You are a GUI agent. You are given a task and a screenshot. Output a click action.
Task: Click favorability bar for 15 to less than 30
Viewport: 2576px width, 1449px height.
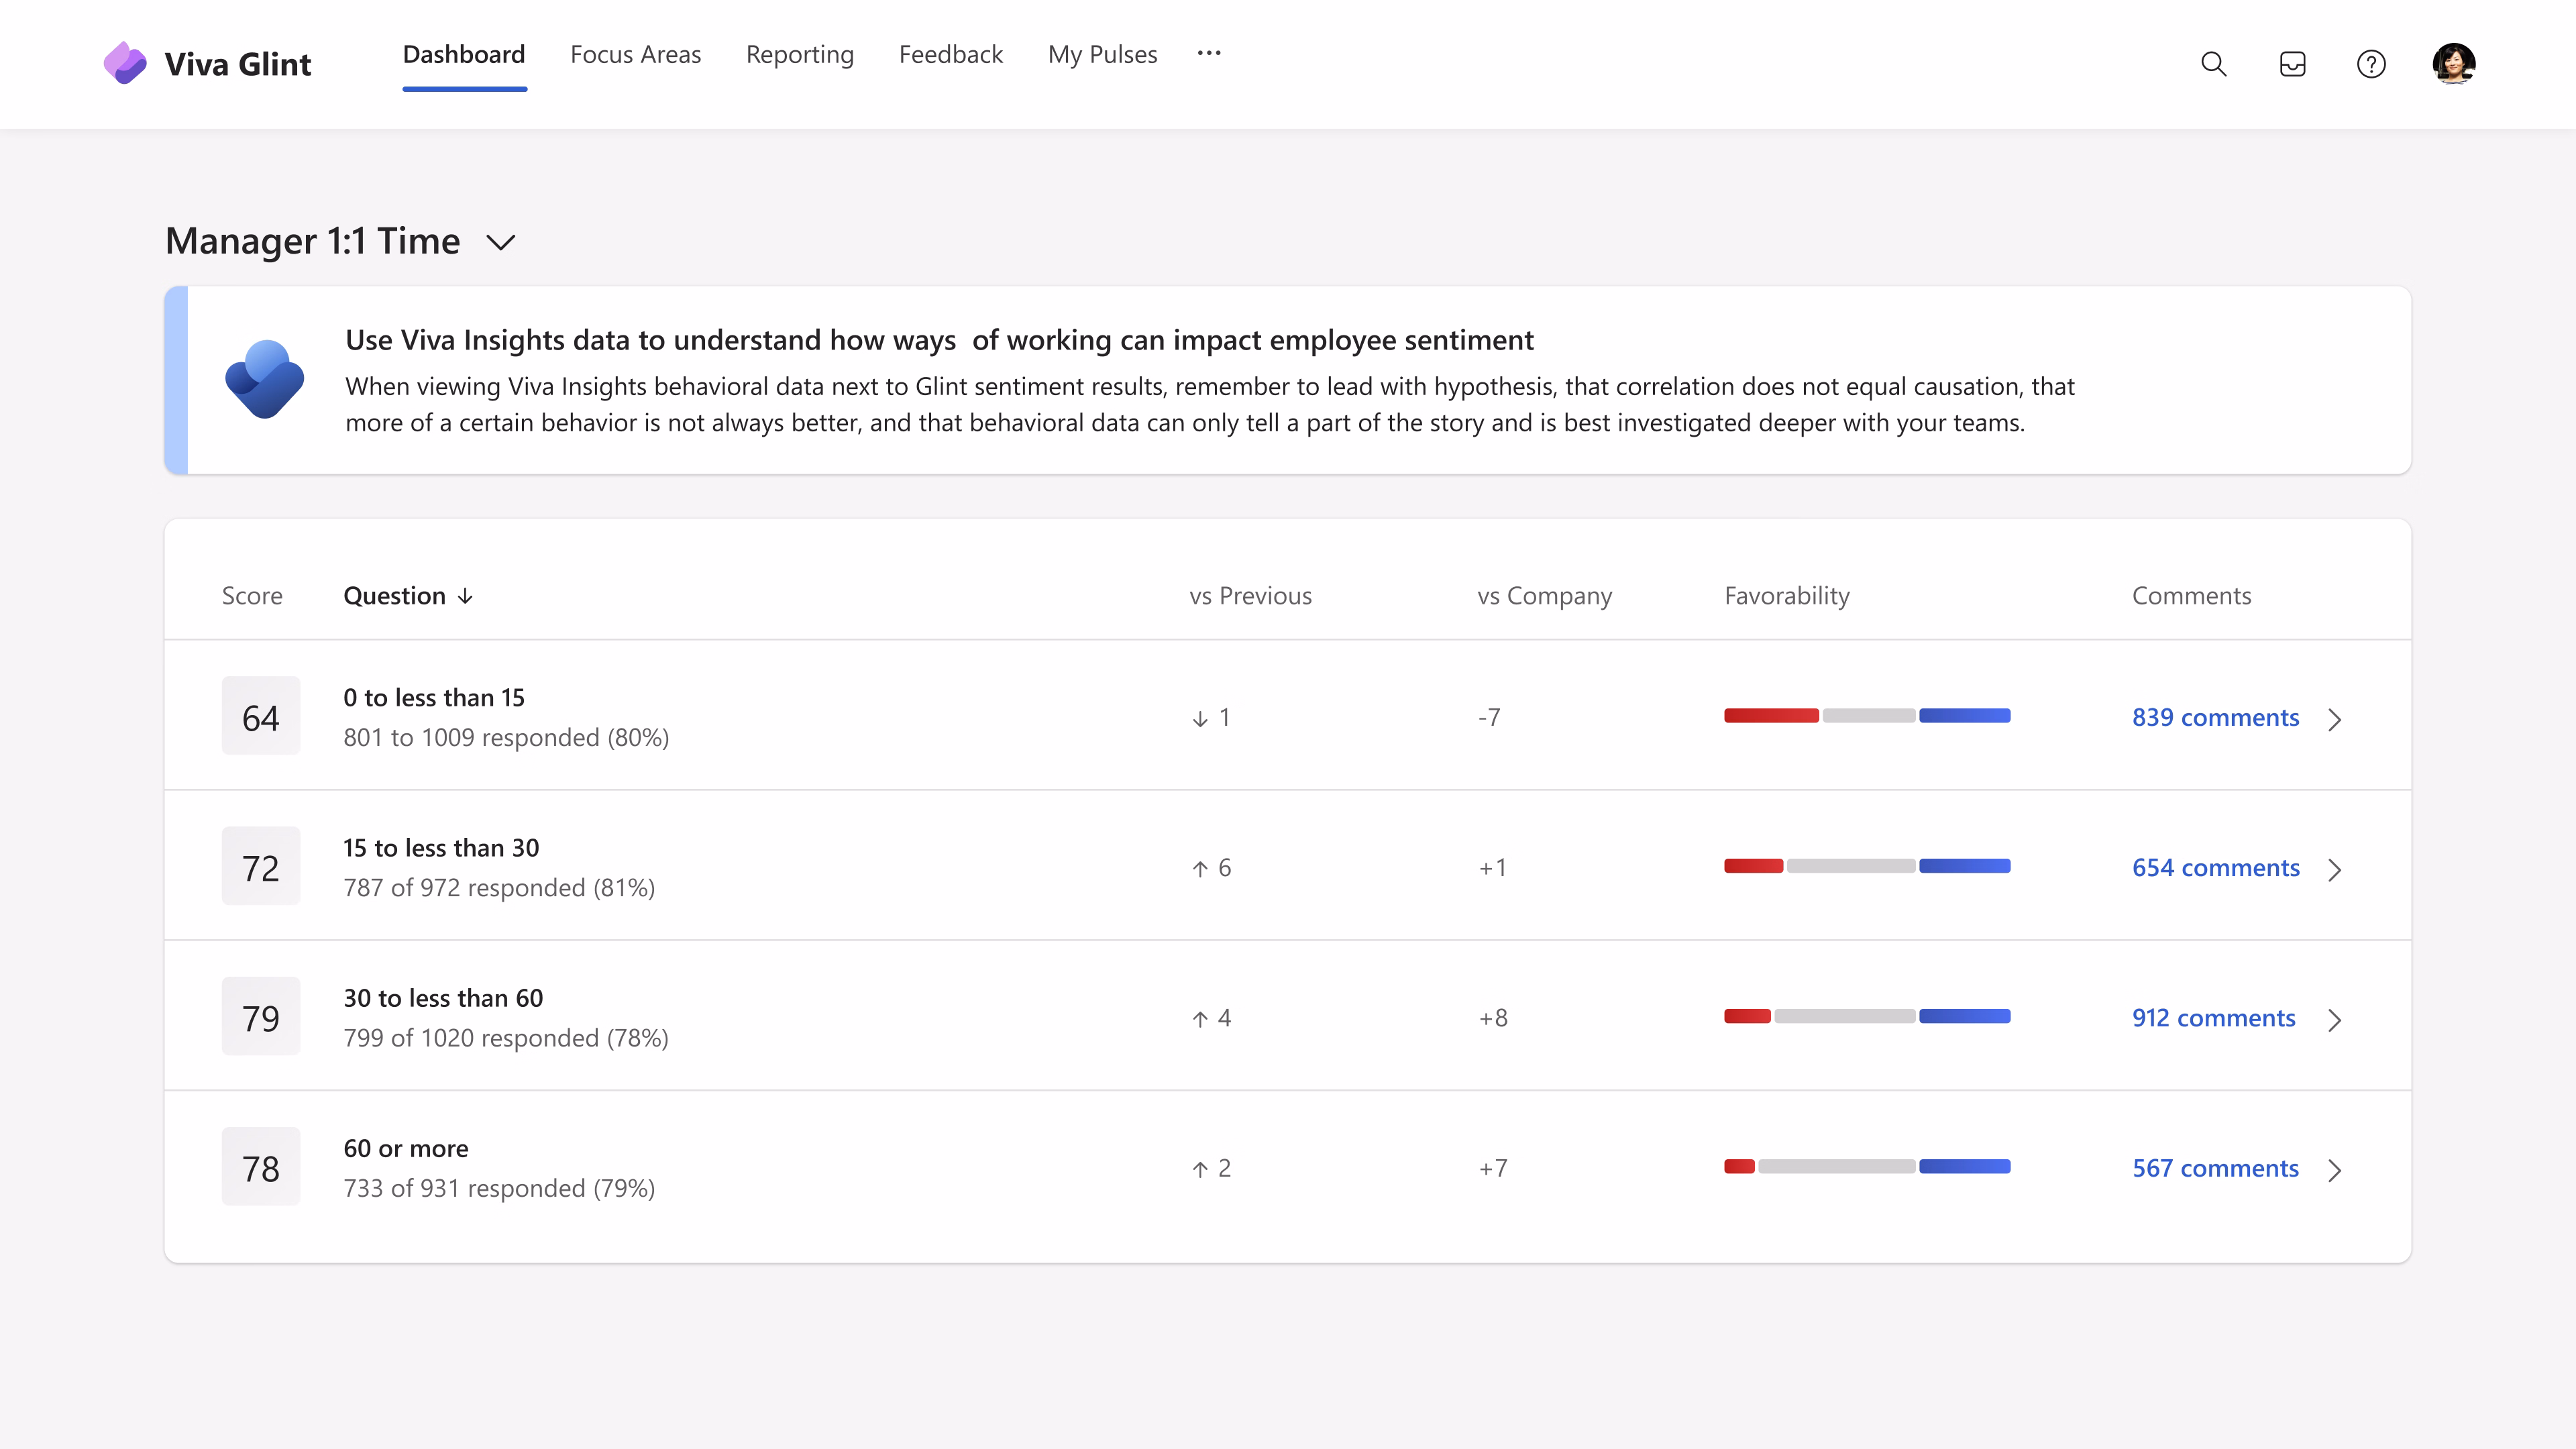point(1867,865)
